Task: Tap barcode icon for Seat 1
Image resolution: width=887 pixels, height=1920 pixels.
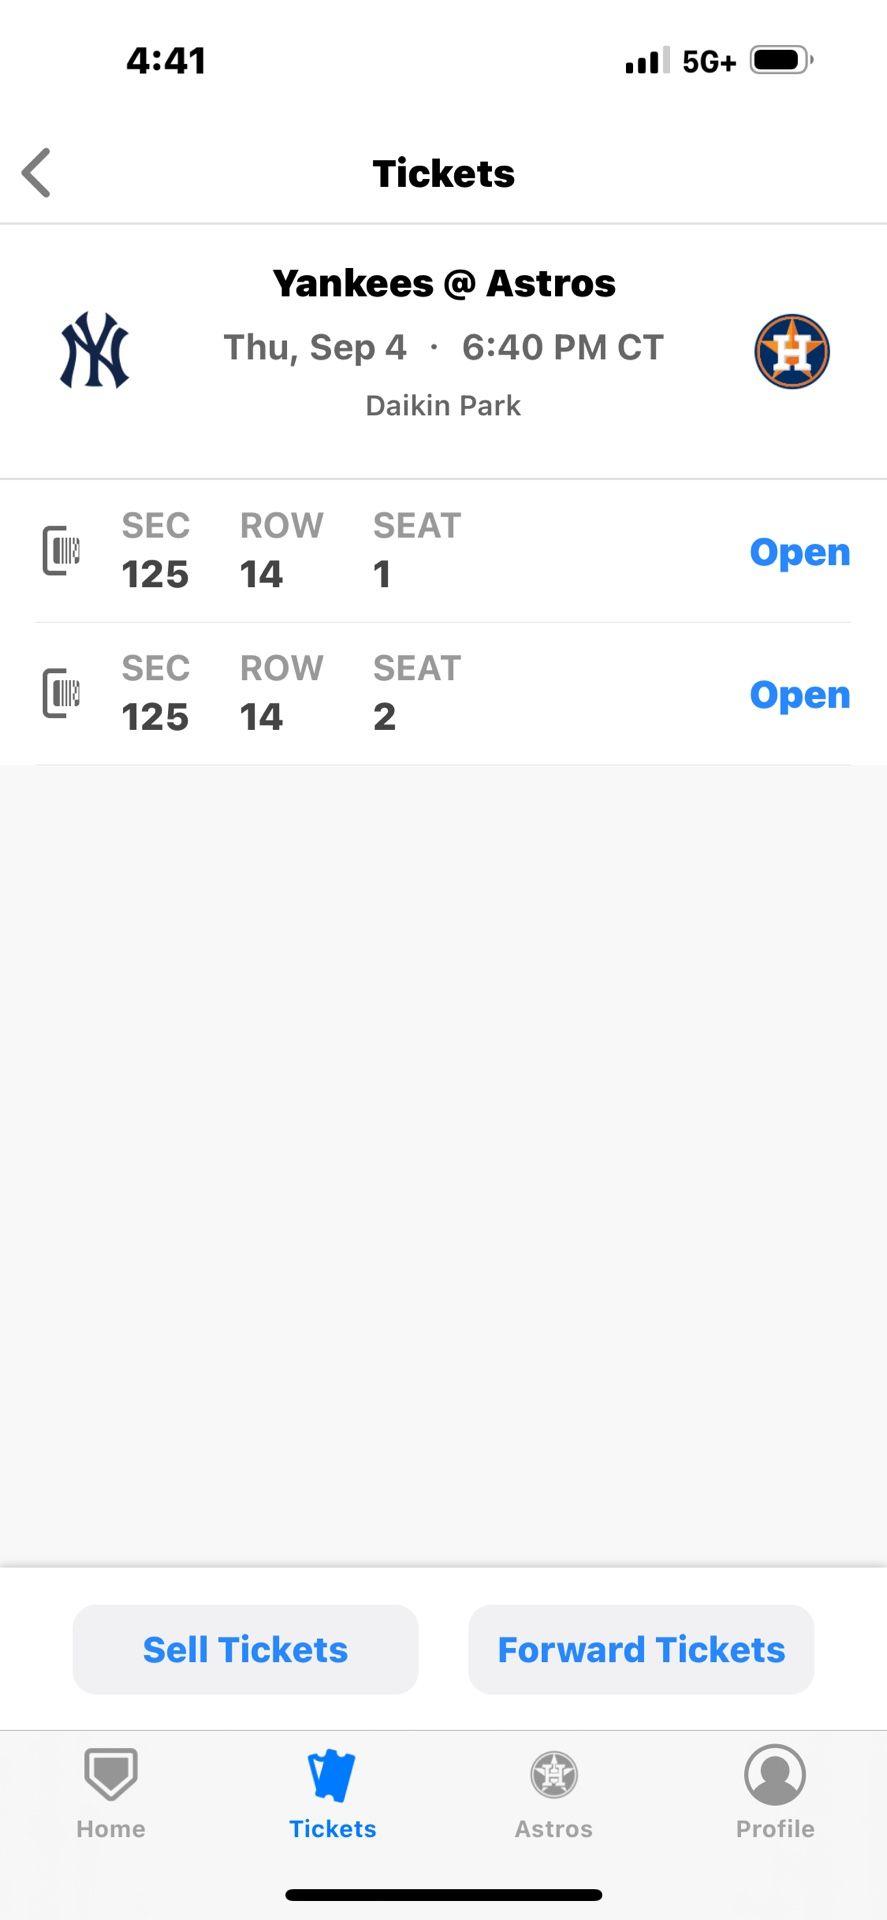Action: coord(61,550)
